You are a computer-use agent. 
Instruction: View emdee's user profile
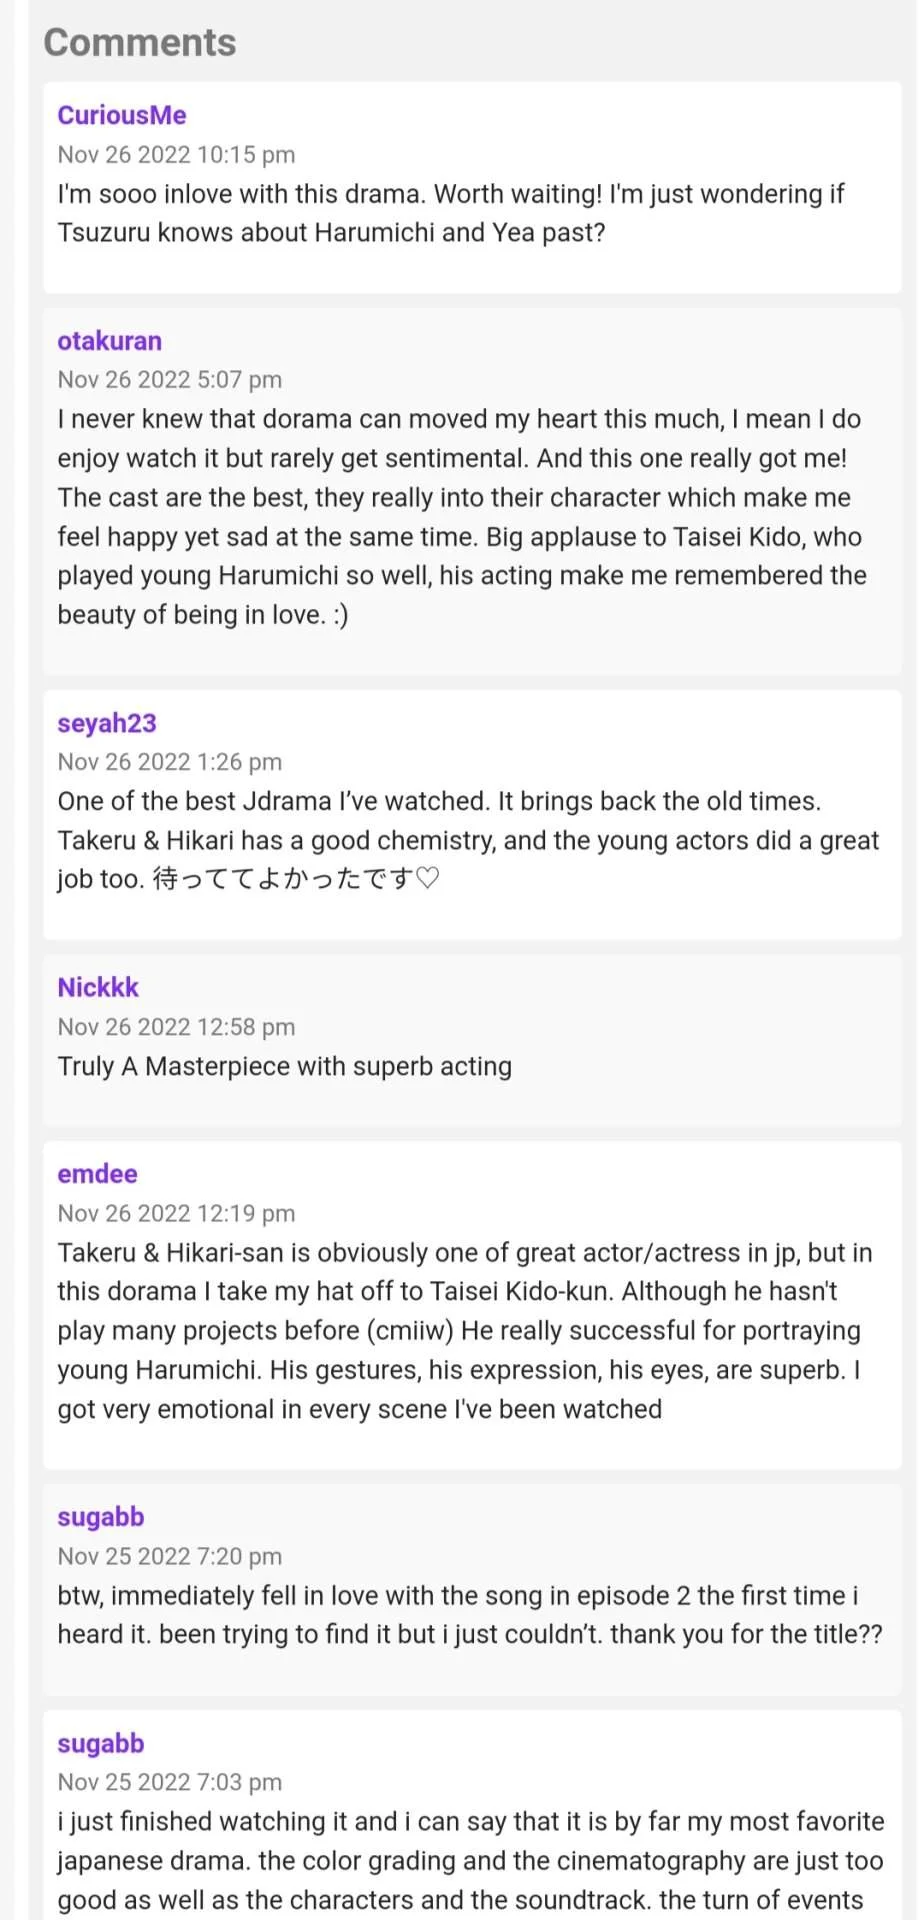pyautogui.click(x=97, y=1174)
